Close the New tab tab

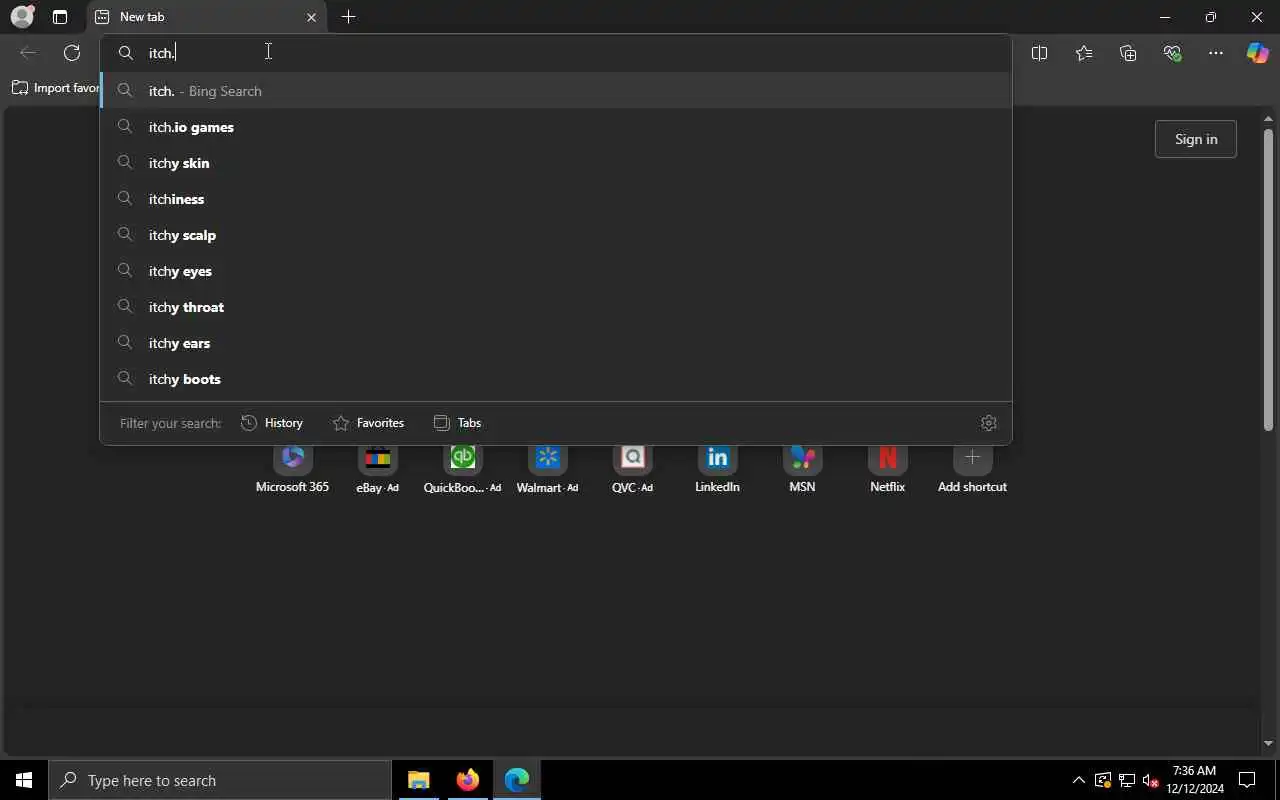311,17
